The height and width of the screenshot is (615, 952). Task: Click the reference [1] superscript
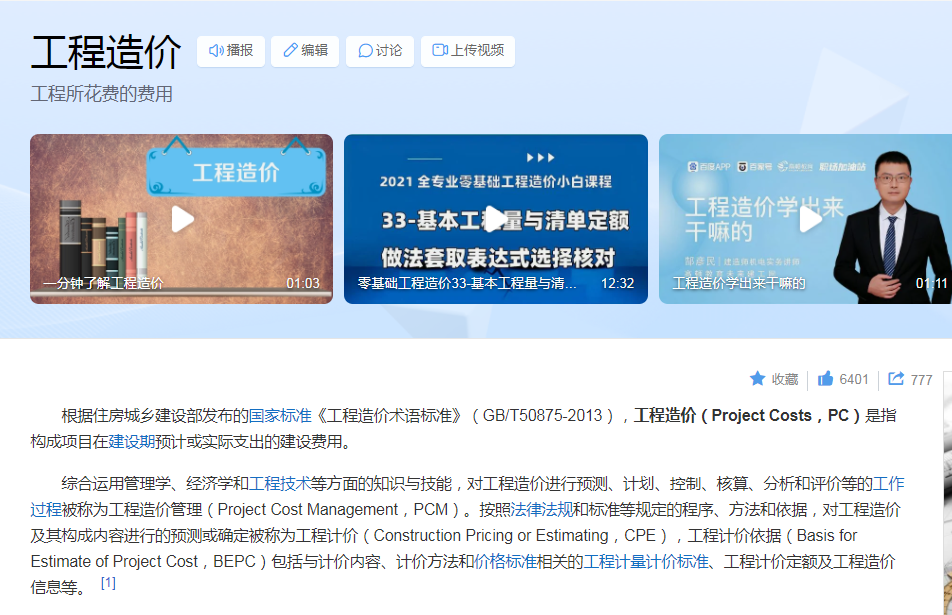108,583
